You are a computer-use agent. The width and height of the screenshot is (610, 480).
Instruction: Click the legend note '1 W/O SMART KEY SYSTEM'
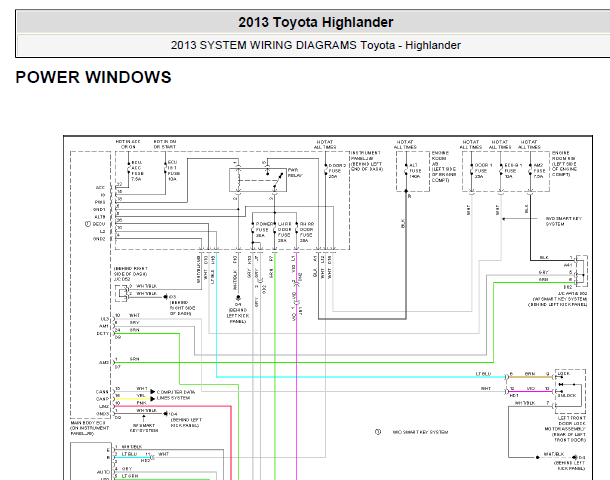pyautogui.click(x=412, y=432)
